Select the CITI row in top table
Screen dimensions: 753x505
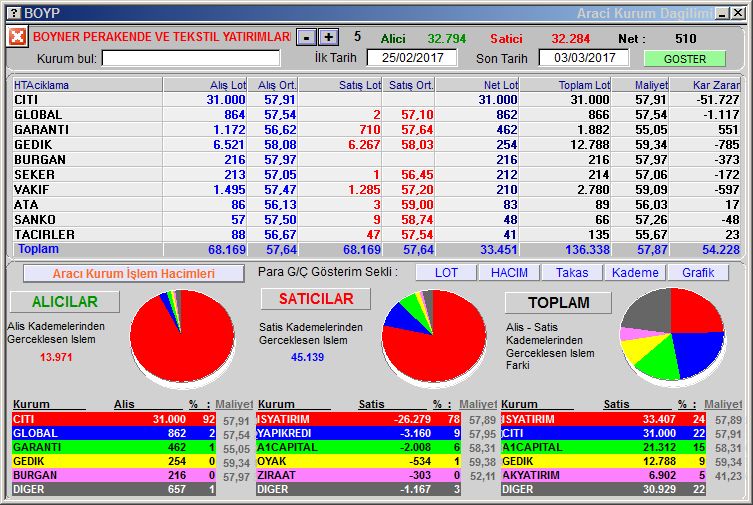pyautogui.click(x=376, y=100)
